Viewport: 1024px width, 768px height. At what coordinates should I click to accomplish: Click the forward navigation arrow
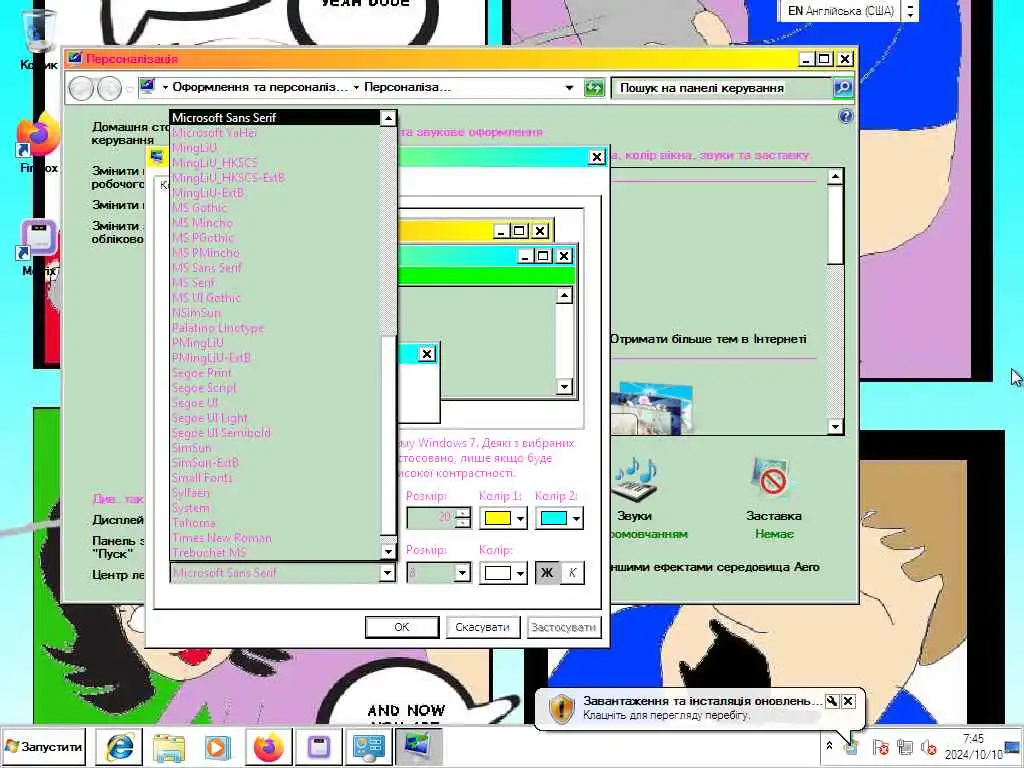click(110, 88)
